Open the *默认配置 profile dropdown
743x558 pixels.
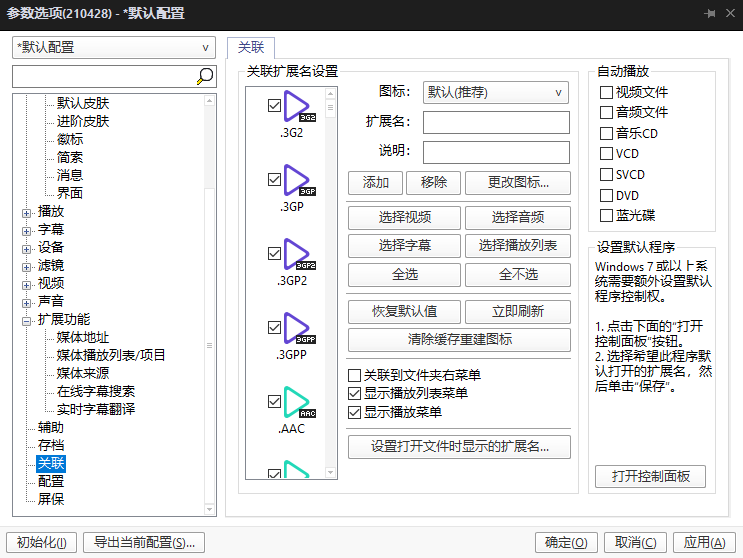click(x=114, y=47)
